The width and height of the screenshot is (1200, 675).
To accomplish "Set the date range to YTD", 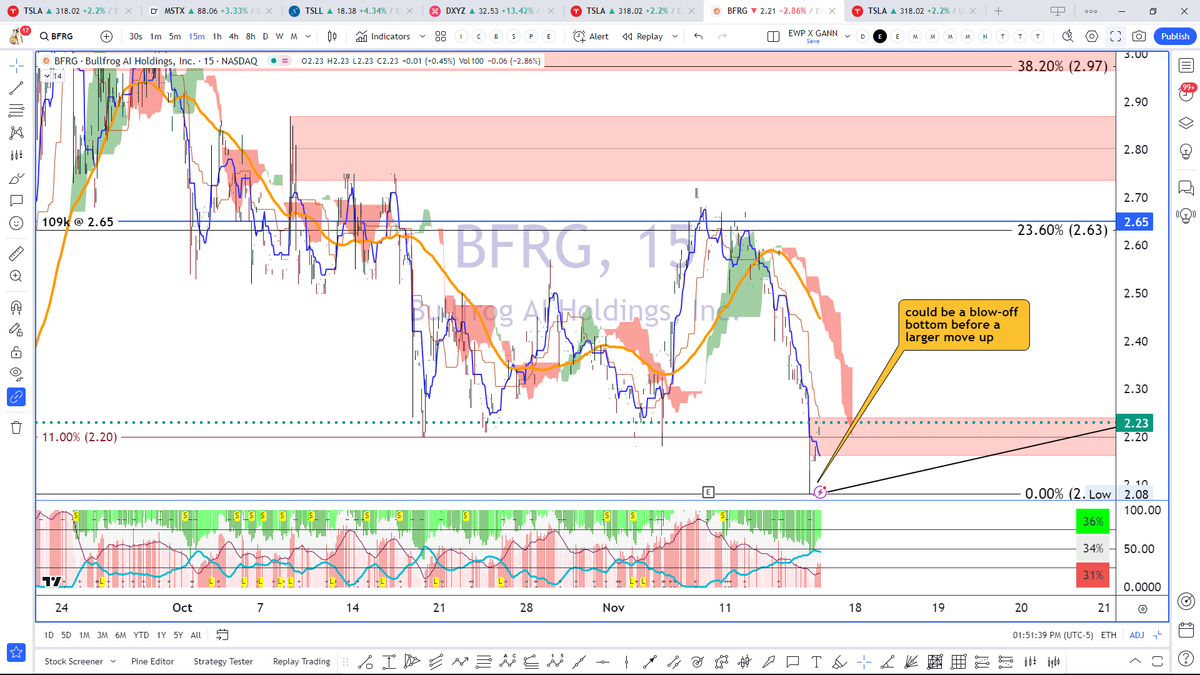I will coord(142,635).
